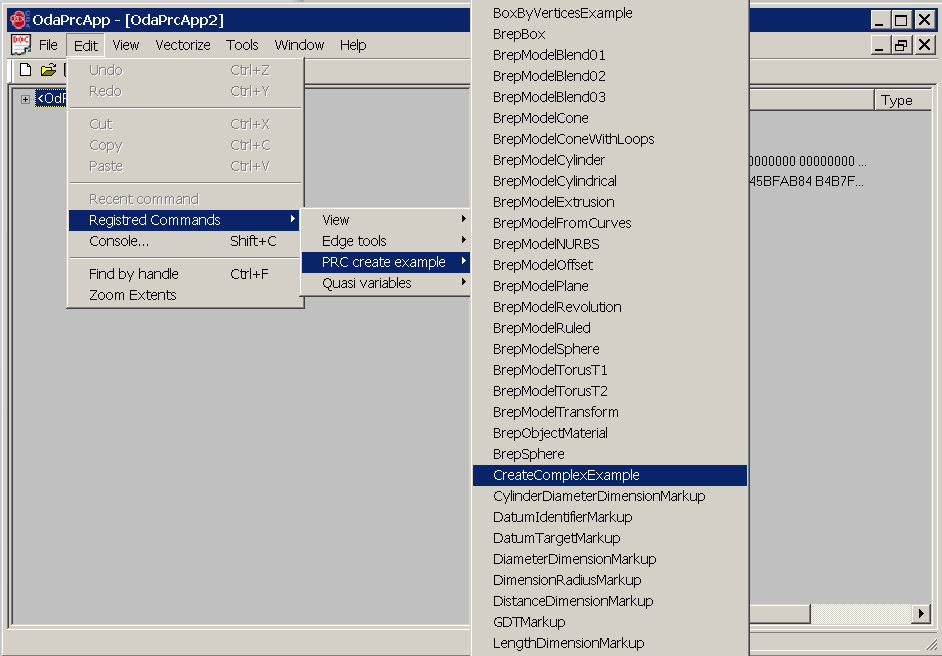
Task: Click the Edit menu in menu bar
Action: (x=86, y=45)
